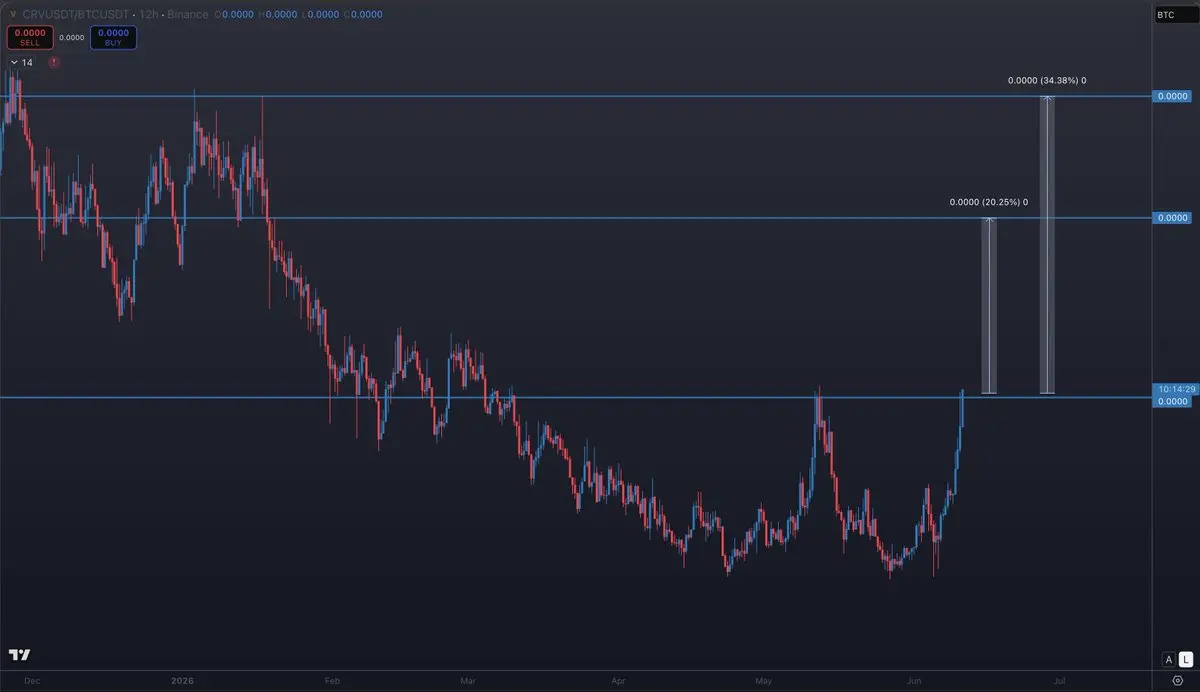
Task: Open the symbol logo icon beside CRVUSDT
Action: [13, 14]
